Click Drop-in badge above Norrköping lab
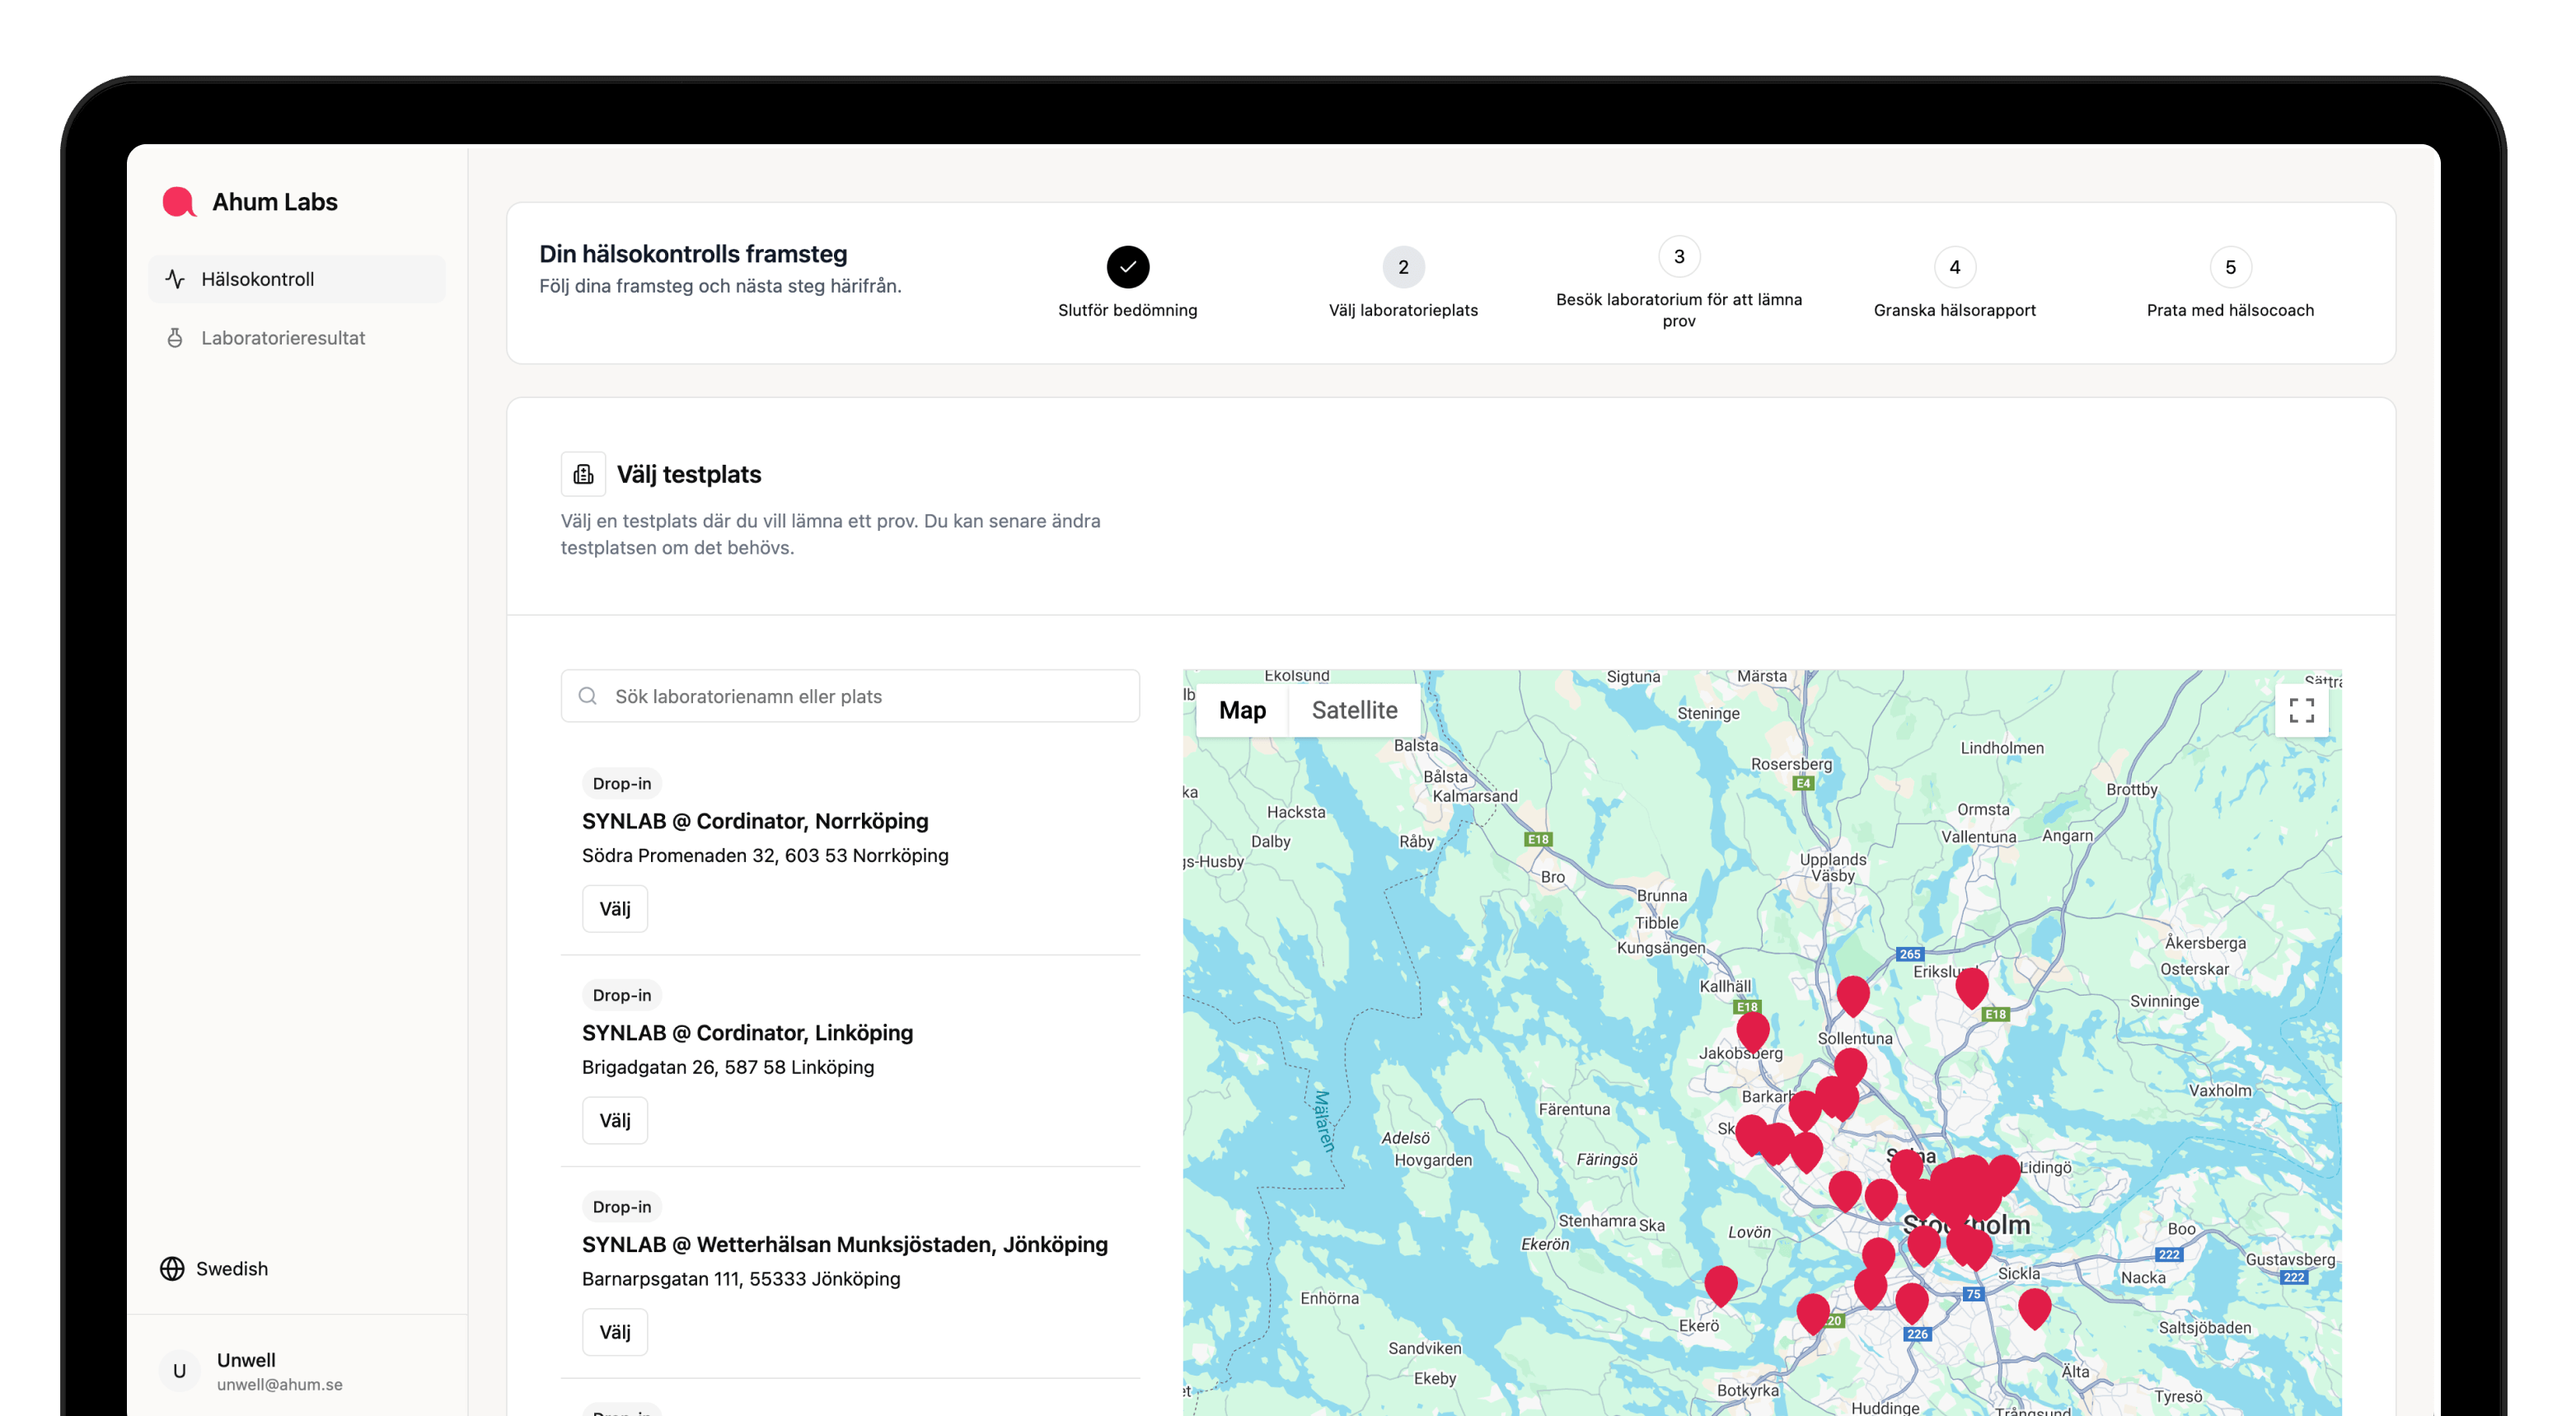 point(622,783)
